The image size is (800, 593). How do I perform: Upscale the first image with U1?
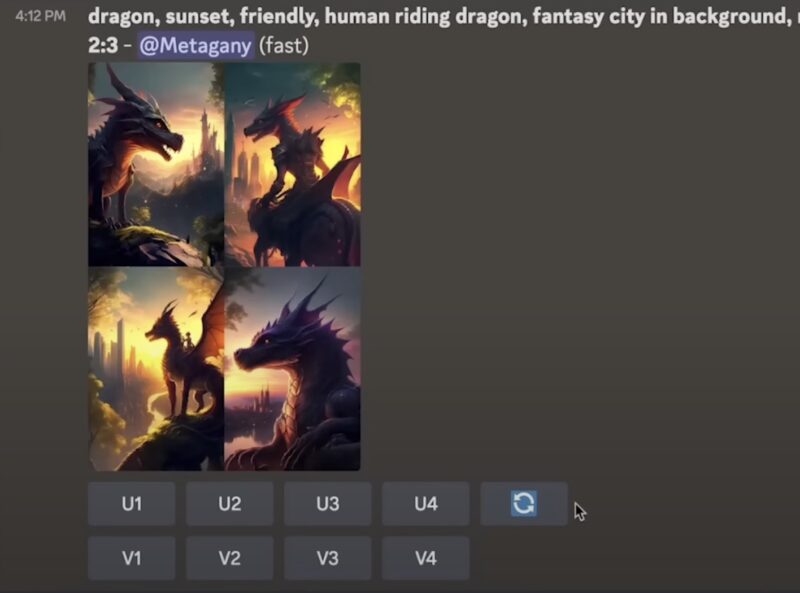(x=132, y=504)
